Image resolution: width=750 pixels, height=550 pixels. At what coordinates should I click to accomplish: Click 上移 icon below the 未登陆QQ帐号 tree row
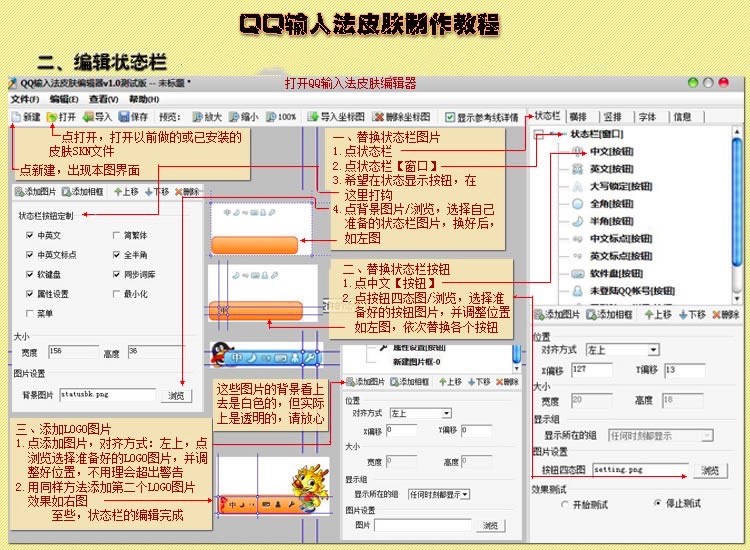click(x=649, y=315)
